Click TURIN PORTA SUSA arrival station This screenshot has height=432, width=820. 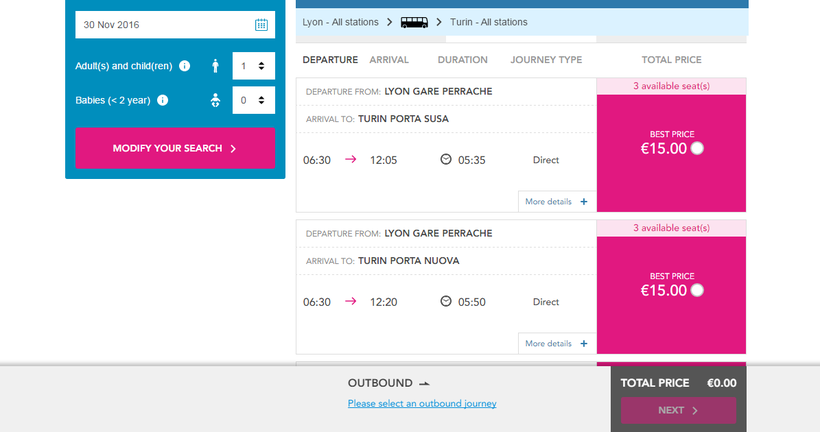(x=403, y=119)
